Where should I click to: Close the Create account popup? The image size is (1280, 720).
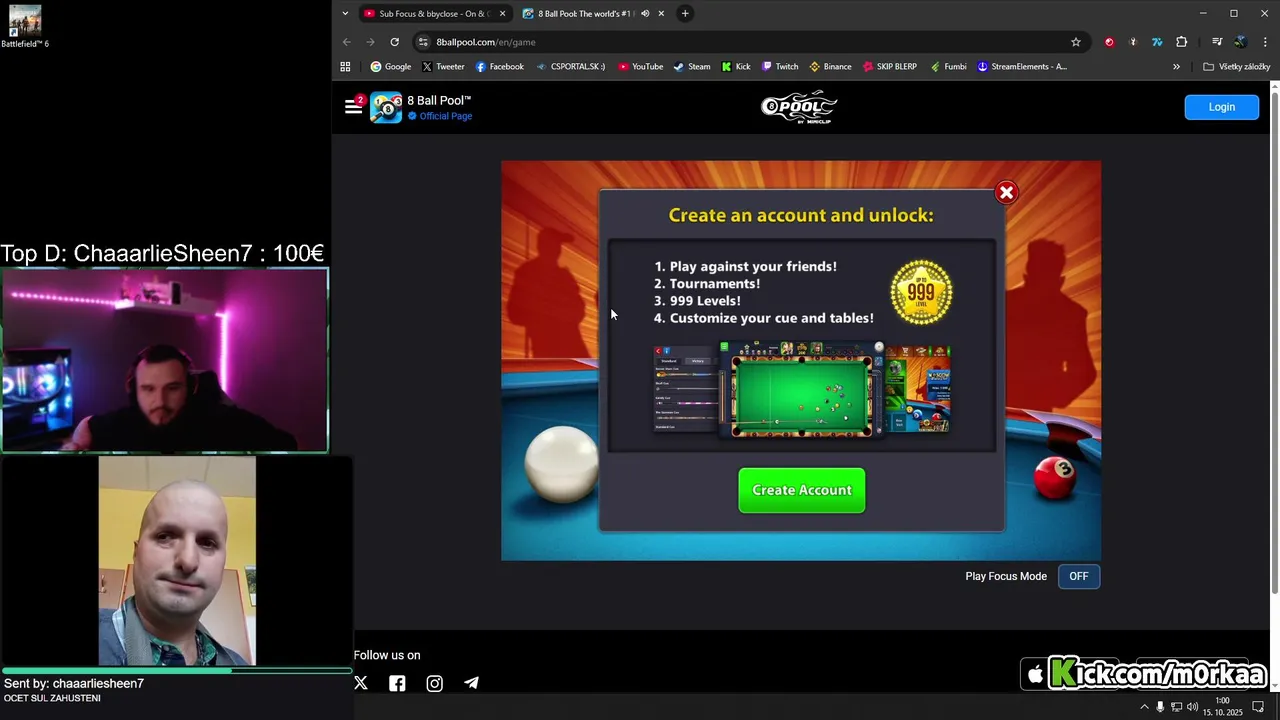point(1006,192)
